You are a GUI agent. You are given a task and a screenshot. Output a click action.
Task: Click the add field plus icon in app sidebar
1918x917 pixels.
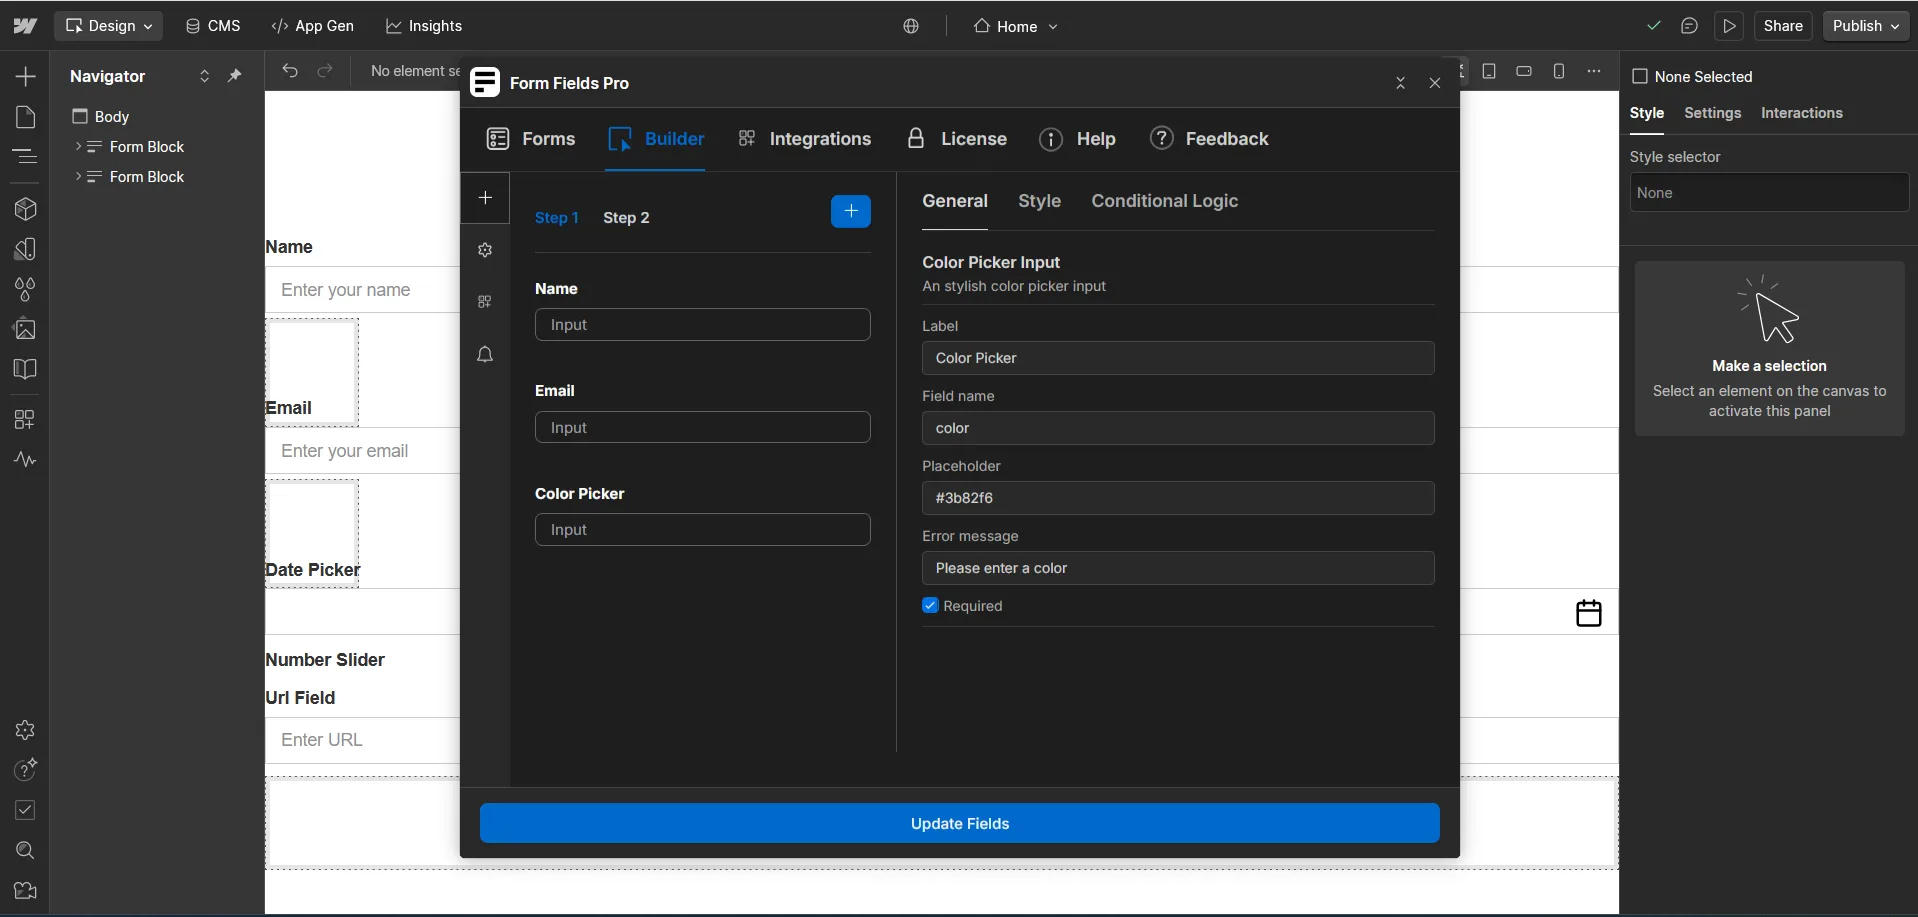tap(485, 198)
